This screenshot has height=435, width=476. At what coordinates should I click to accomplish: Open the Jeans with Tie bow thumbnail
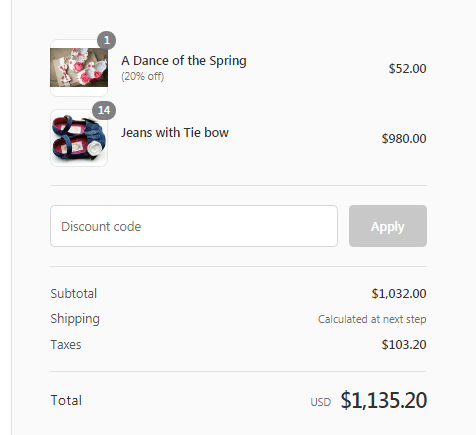tap(79, 138)
